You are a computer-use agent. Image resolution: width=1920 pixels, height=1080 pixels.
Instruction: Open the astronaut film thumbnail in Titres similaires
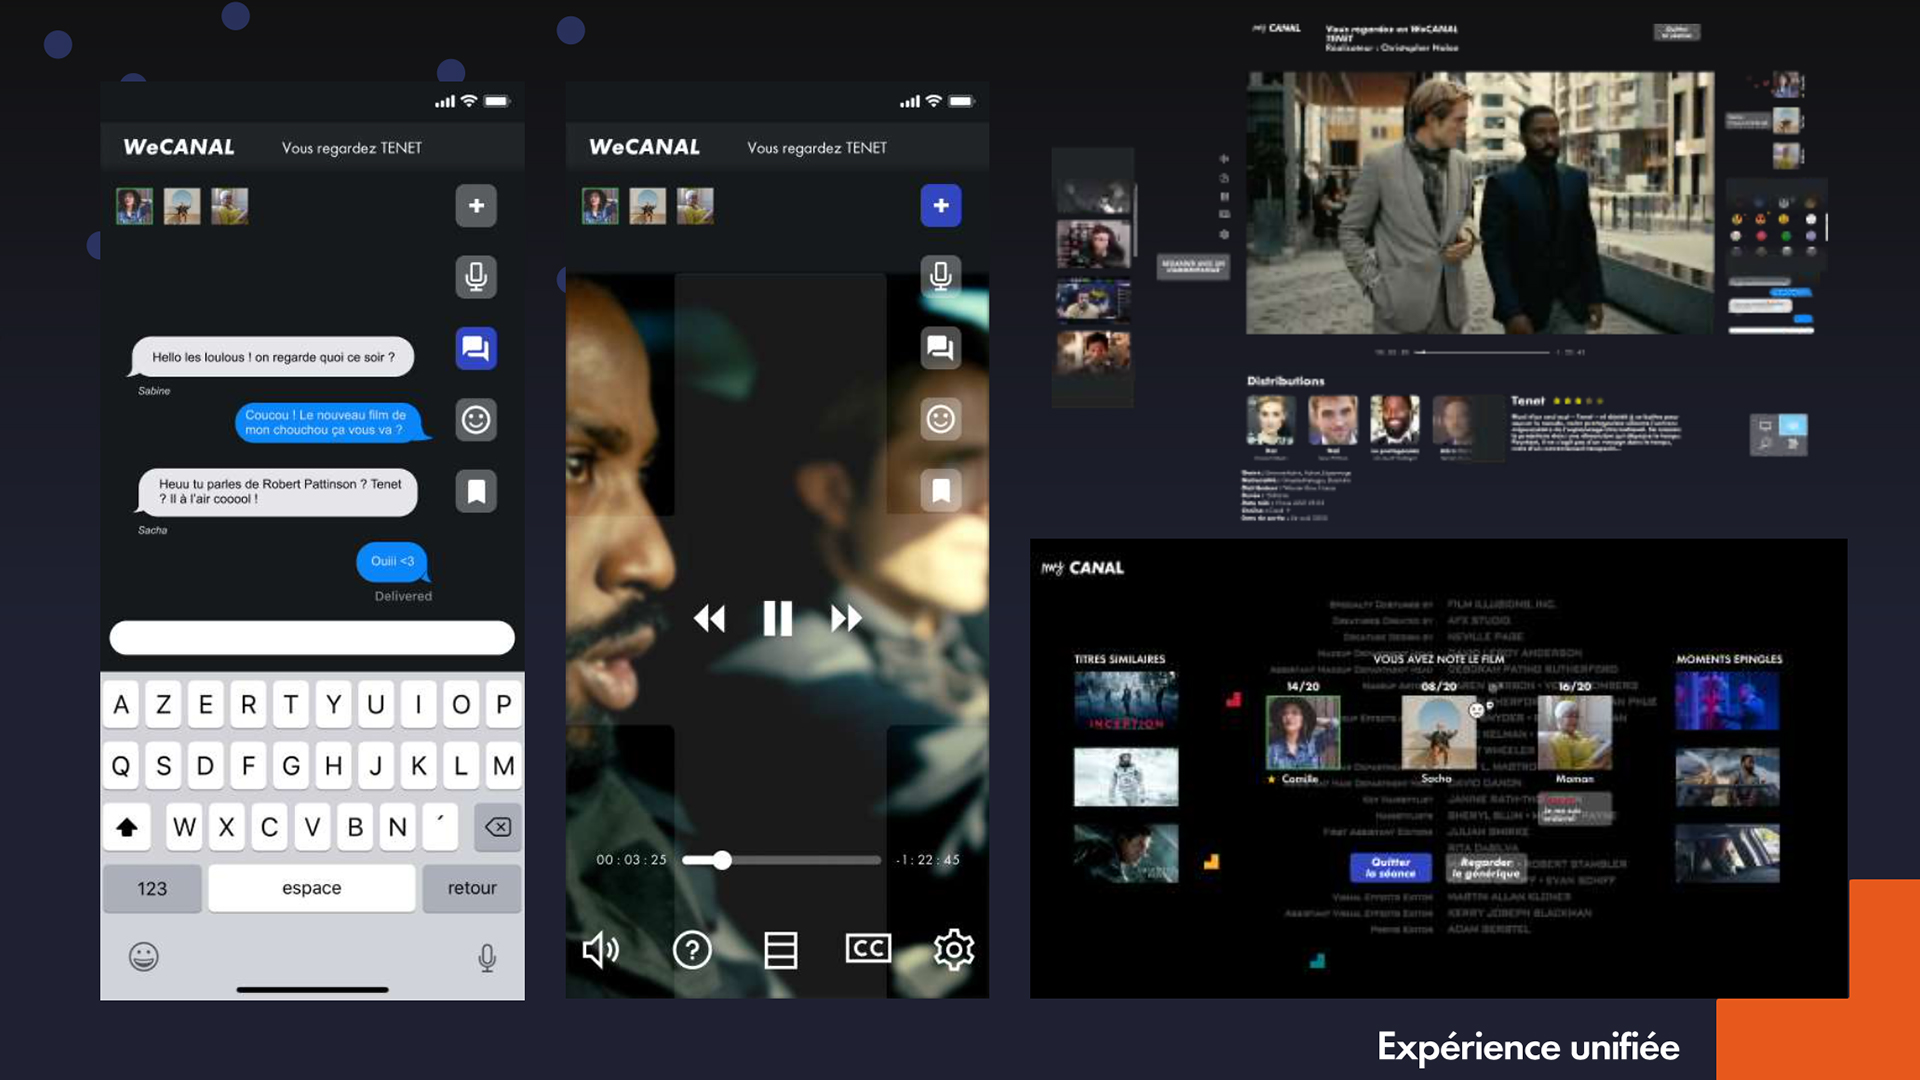1126,777
